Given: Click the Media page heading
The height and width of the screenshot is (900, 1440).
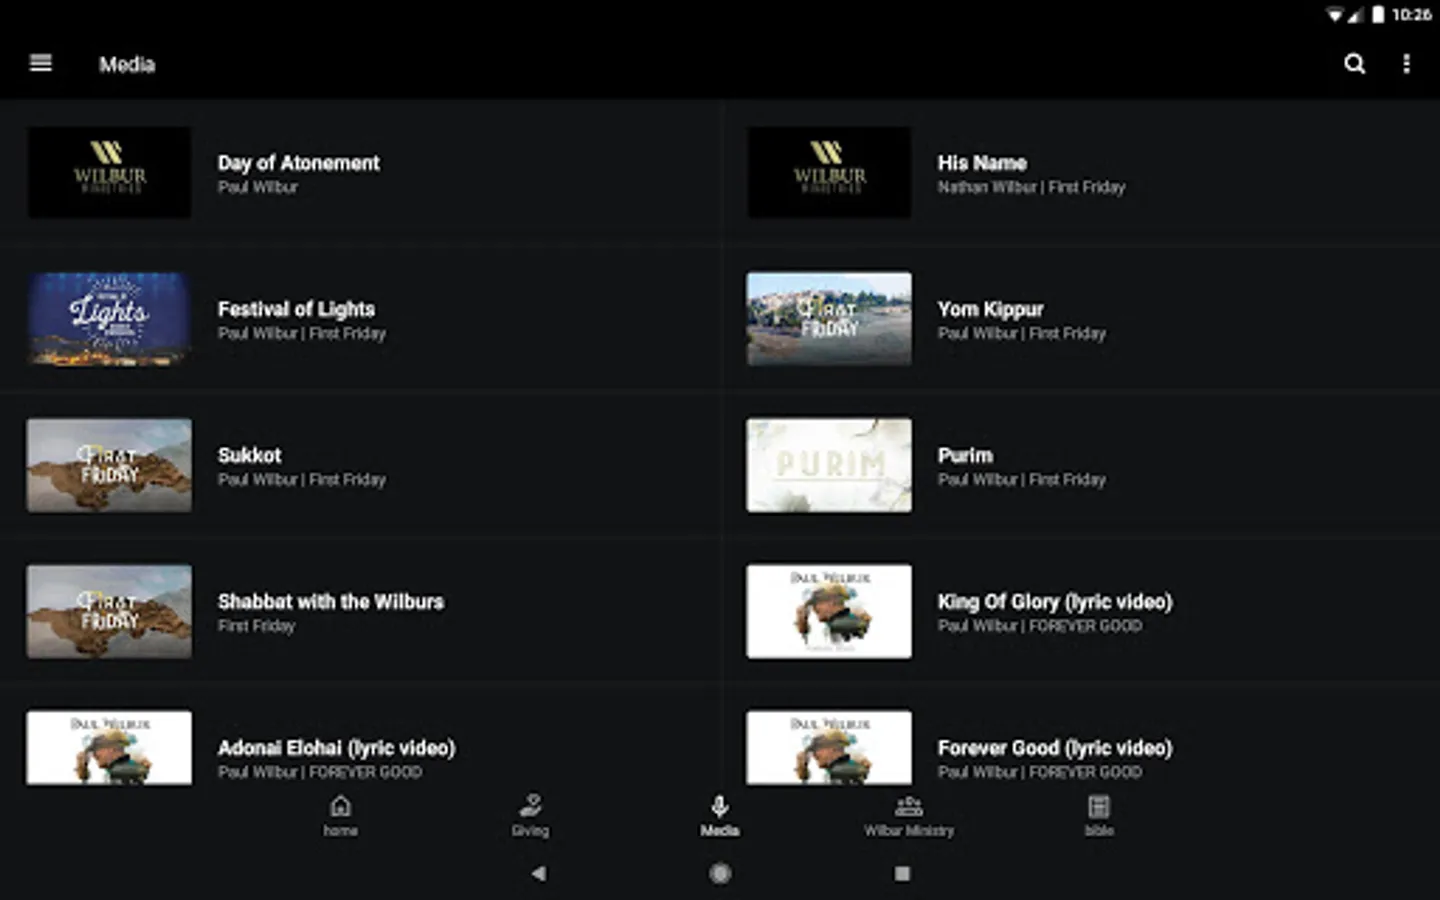Looking at the screenshot, I should click(x=127, y=64).
